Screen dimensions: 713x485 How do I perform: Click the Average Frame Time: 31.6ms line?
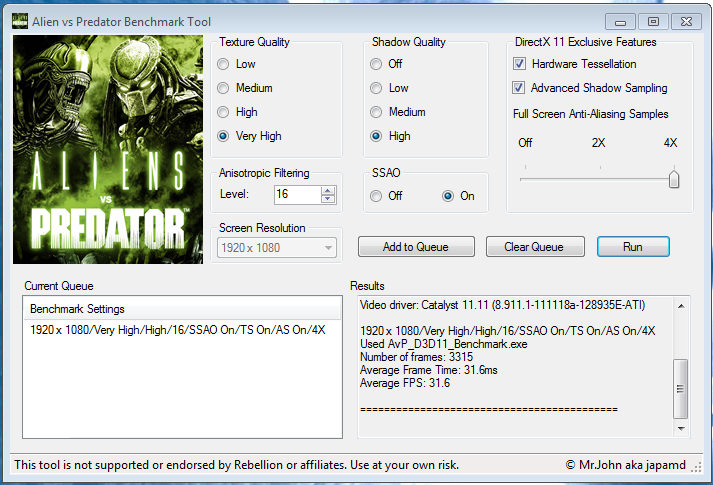pos(429,370)
